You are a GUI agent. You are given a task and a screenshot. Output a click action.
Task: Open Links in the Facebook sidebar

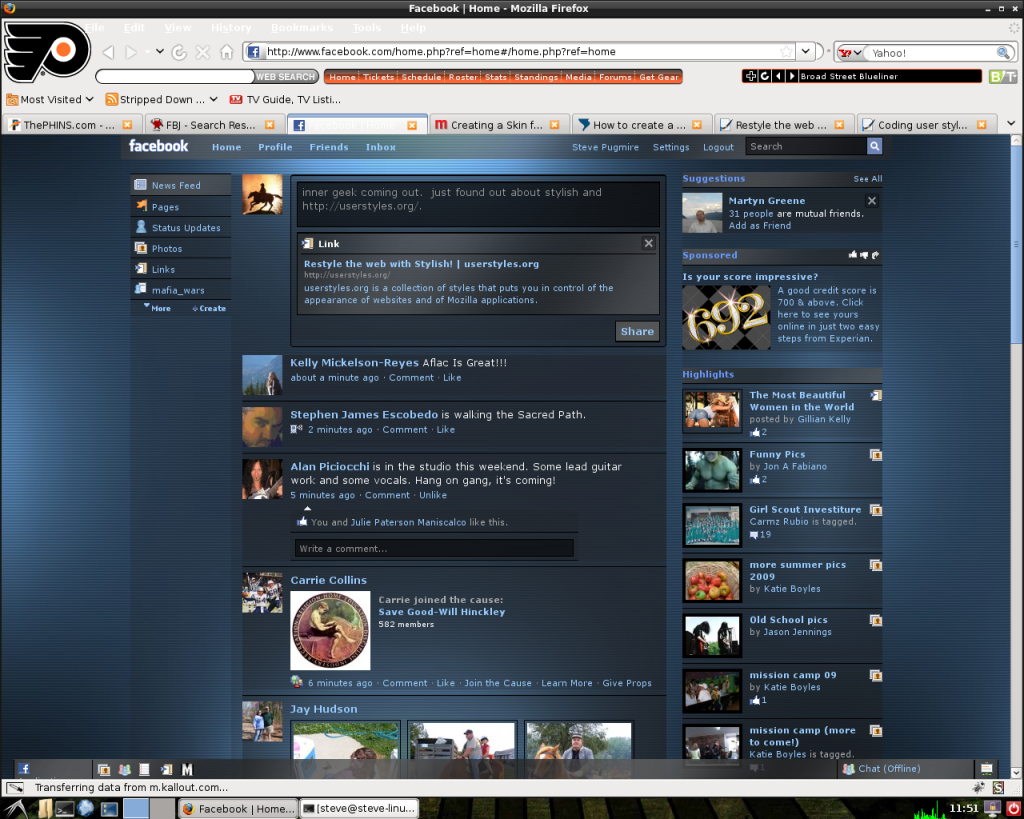click(181, 269)
